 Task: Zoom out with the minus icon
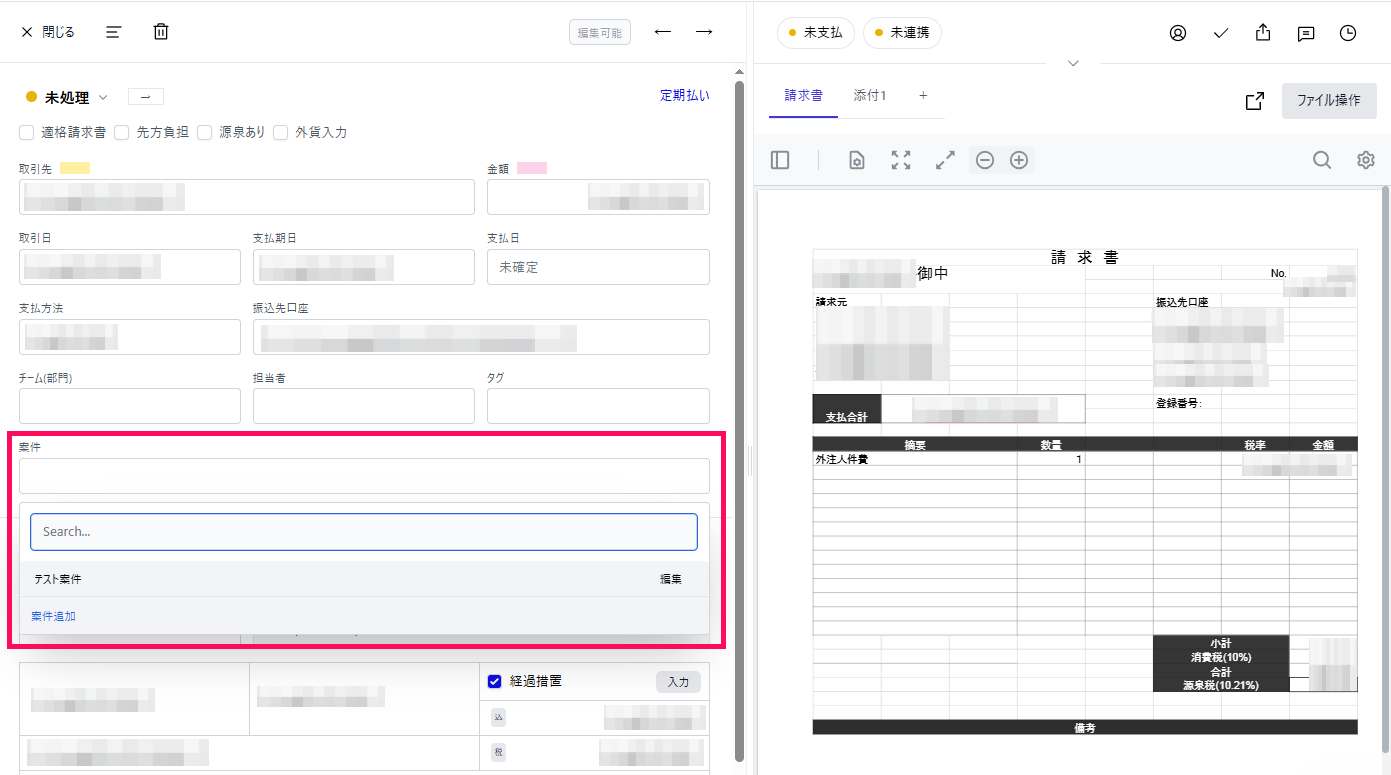[985, 160]
